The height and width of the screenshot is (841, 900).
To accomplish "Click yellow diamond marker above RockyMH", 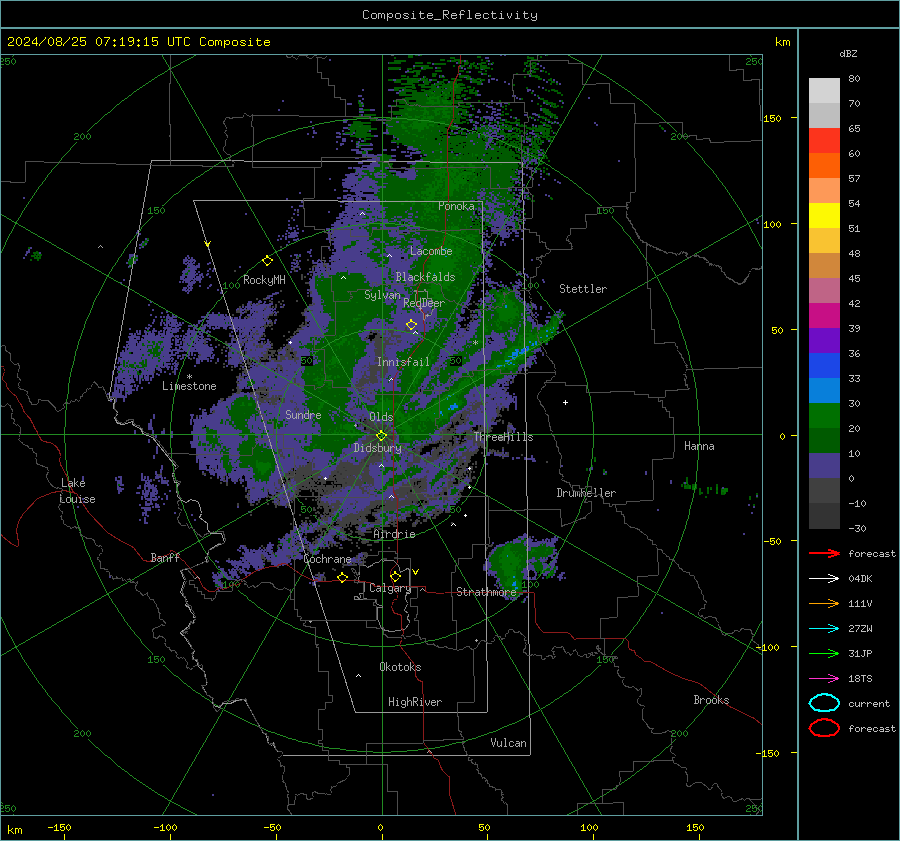I will coord(267,261).
